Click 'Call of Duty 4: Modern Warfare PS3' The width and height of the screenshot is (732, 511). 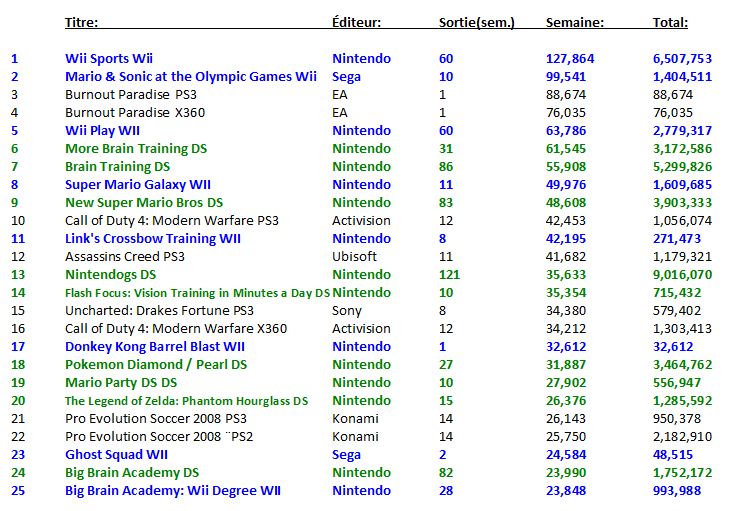coord(172,221)
